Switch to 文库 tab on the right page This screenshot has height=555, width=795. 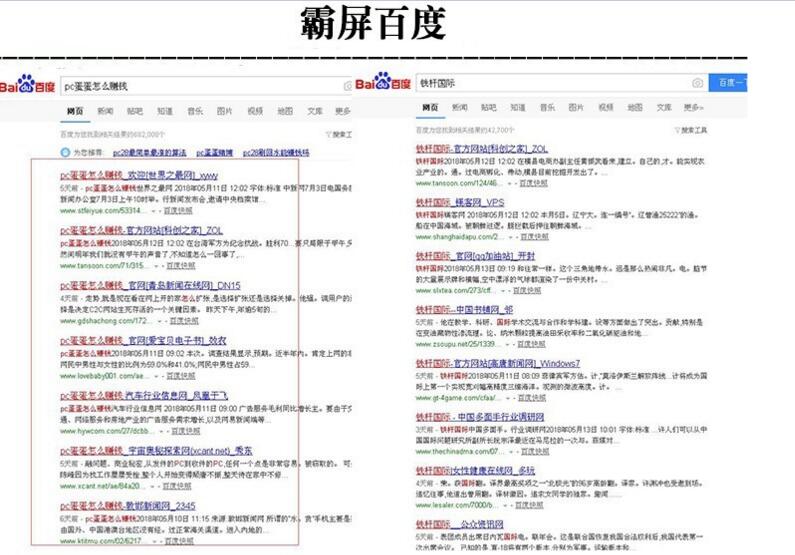[x=664, y=107]
